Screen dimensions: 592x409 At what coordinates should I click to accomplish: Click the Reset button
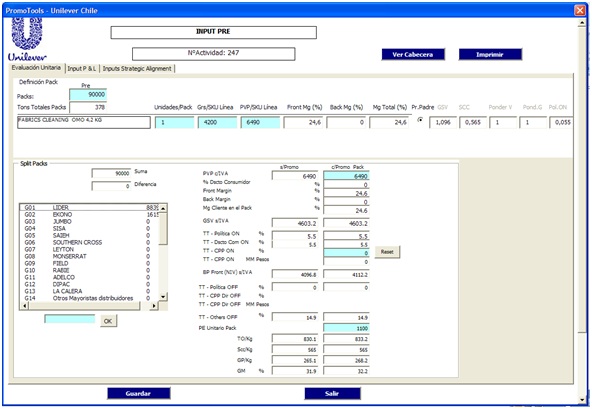pyautogui.click(x=387, y=252)
